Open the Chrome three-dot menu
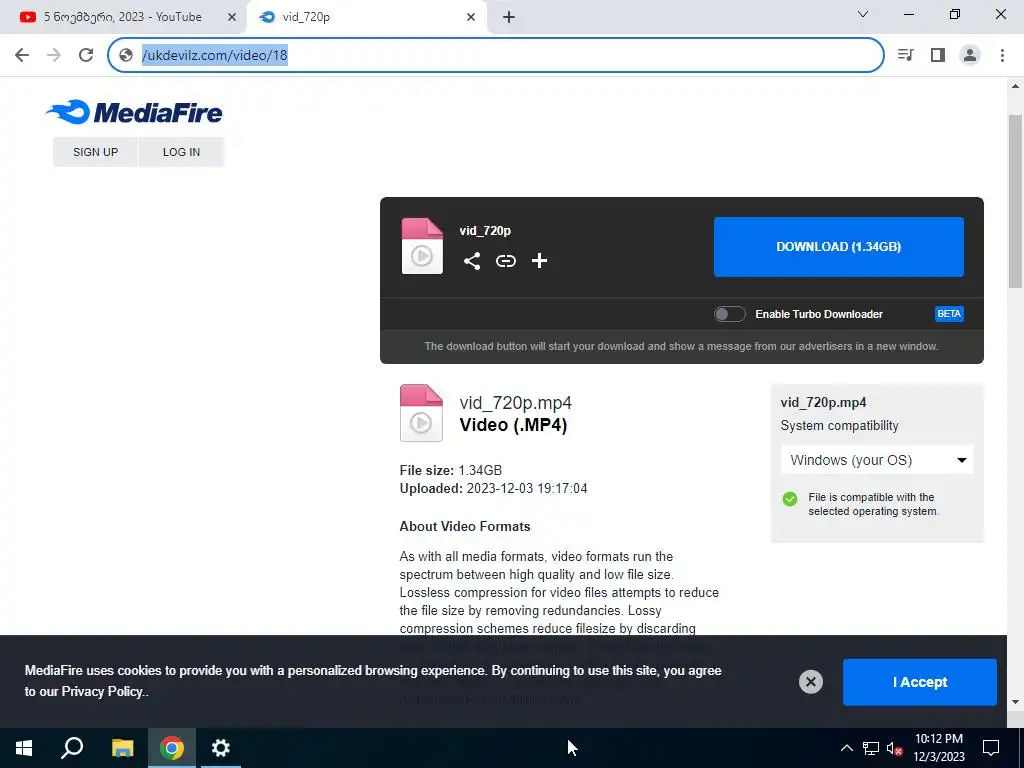Viewport: 1024px width, 768px height. pos(1002,55)
